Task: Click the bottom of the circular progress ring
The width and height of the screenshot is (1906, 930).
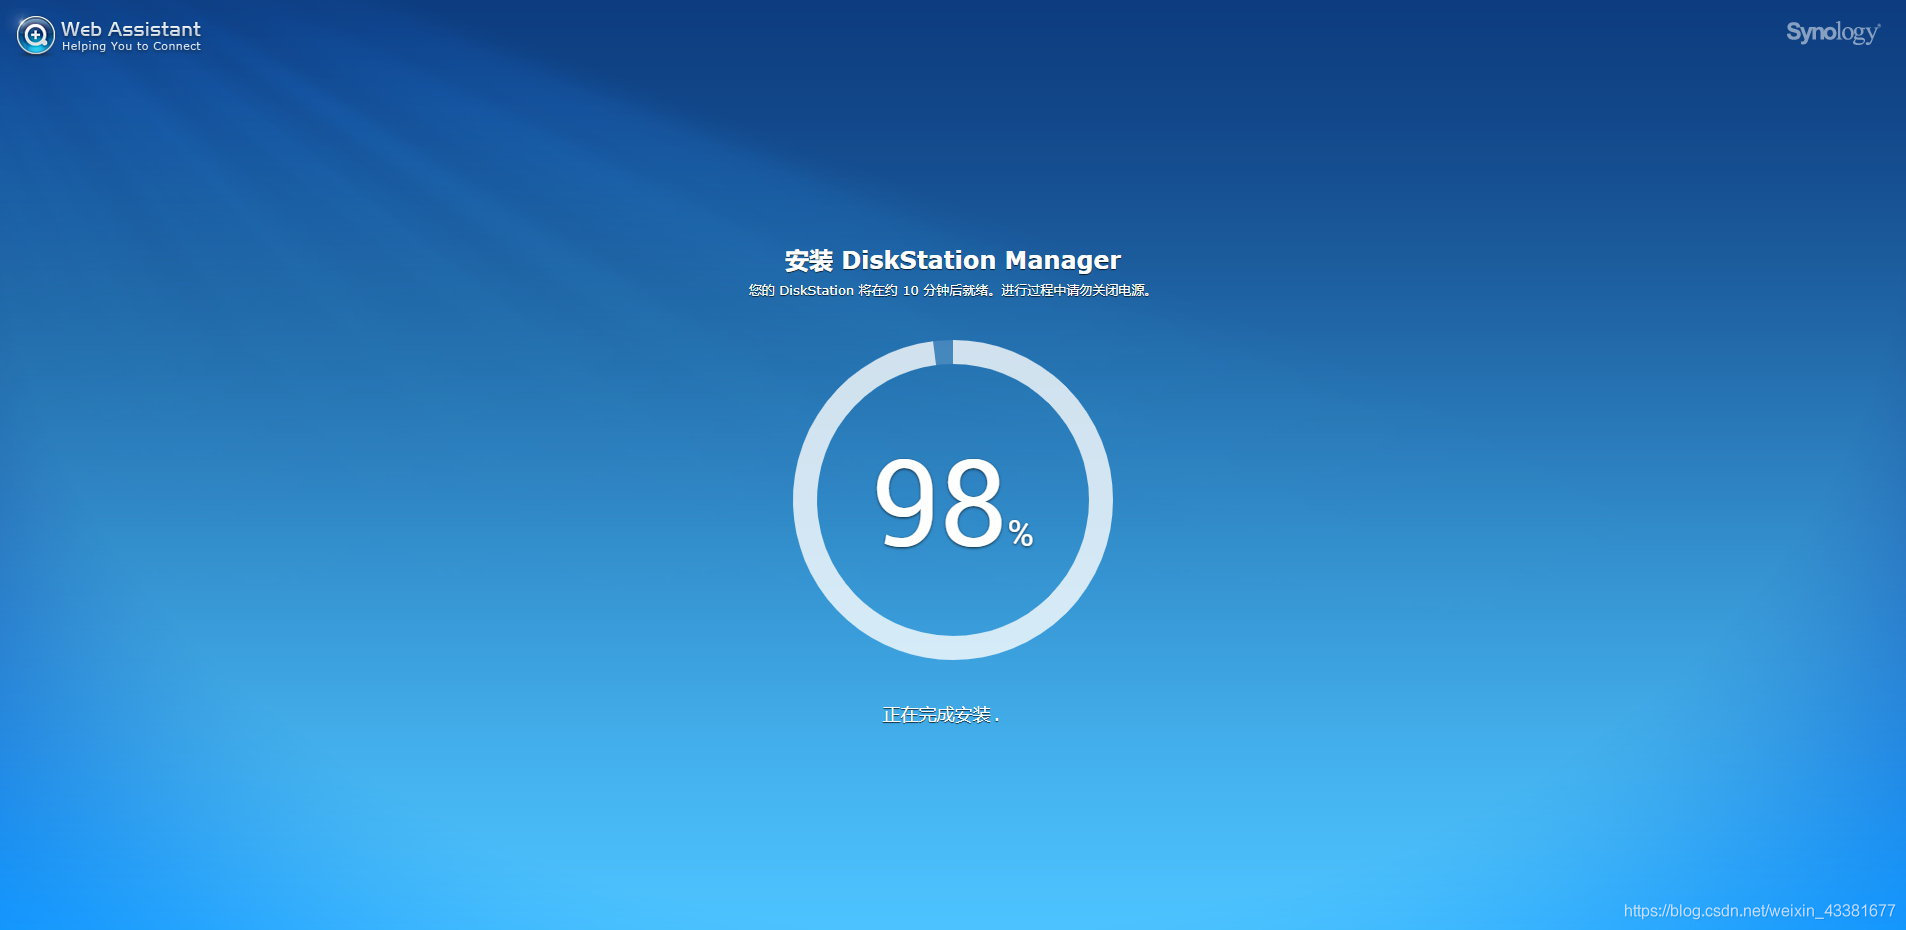Action: [x=953, y=647]
